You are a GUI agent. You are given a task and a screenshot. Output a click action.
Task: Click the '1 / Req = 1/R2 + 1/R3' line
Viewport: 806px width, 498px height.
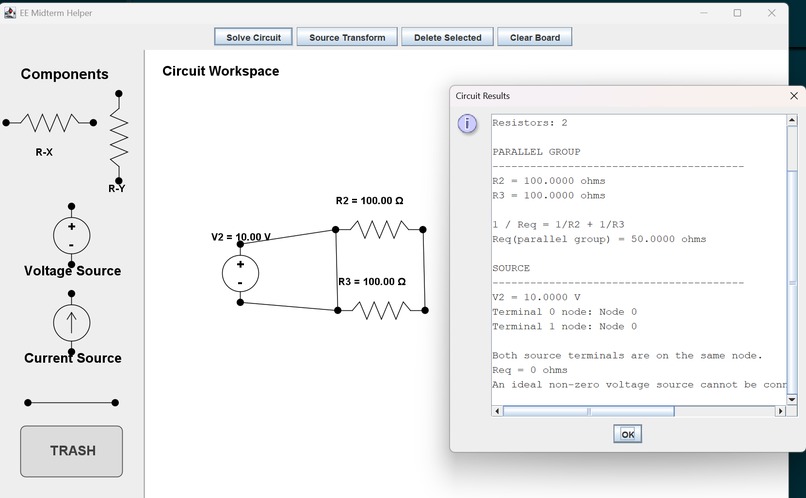558,225
